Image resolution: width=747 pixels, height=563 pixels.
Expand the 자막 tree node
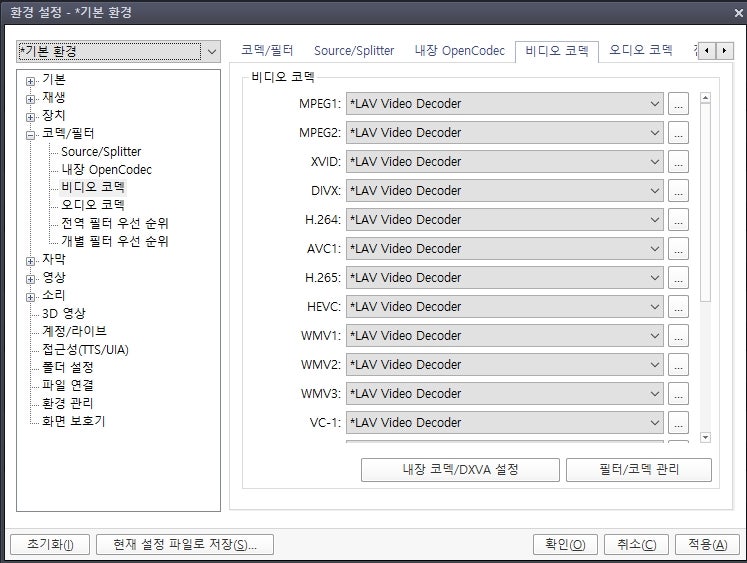30,261
